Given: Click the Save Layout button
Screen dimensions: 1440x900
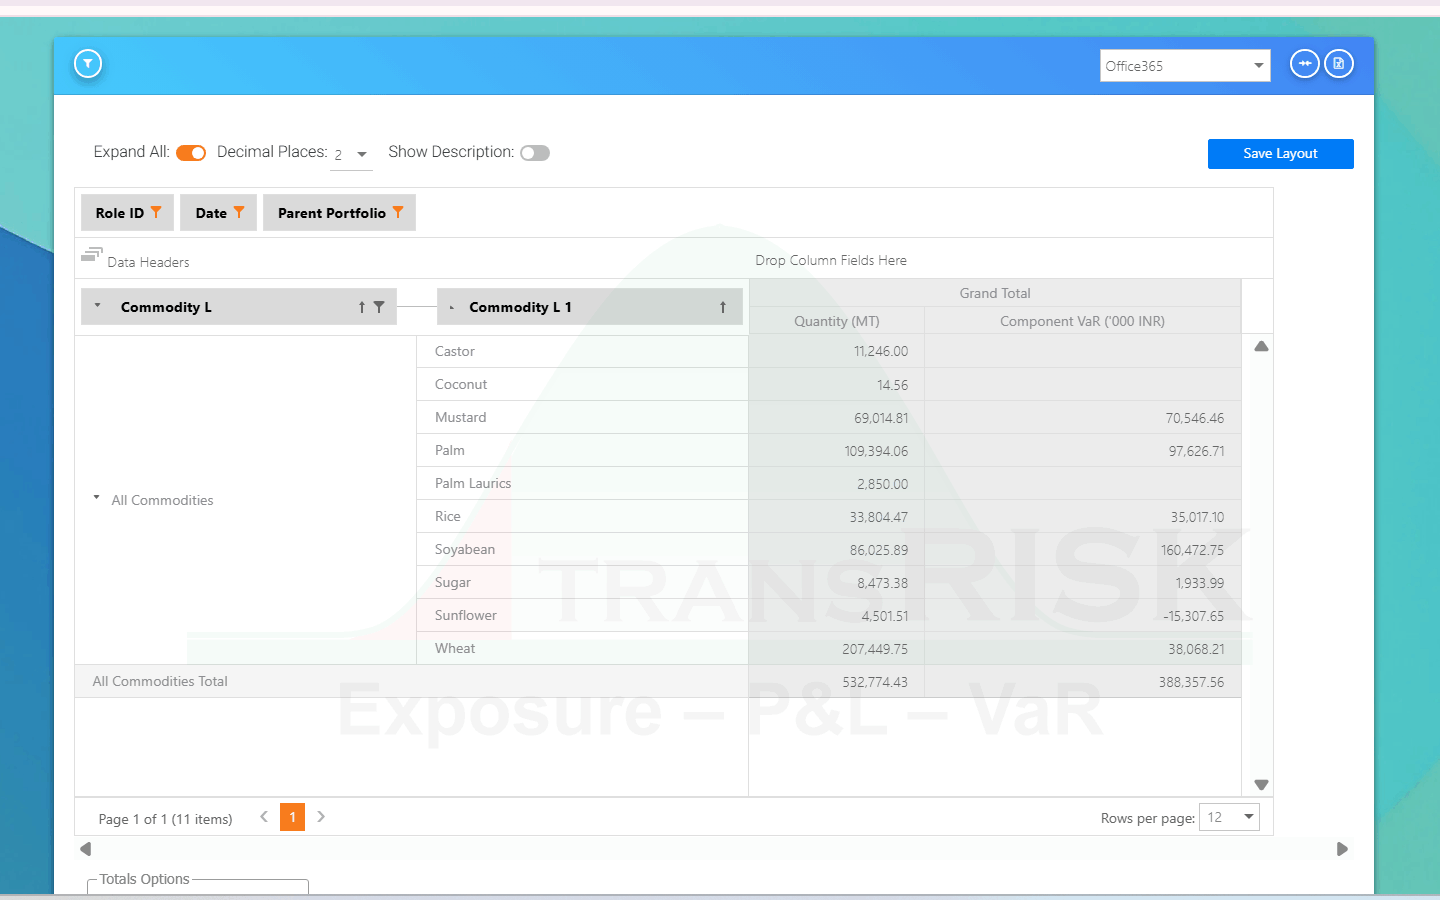Looking at the screenshot, I should (1280, 154).
